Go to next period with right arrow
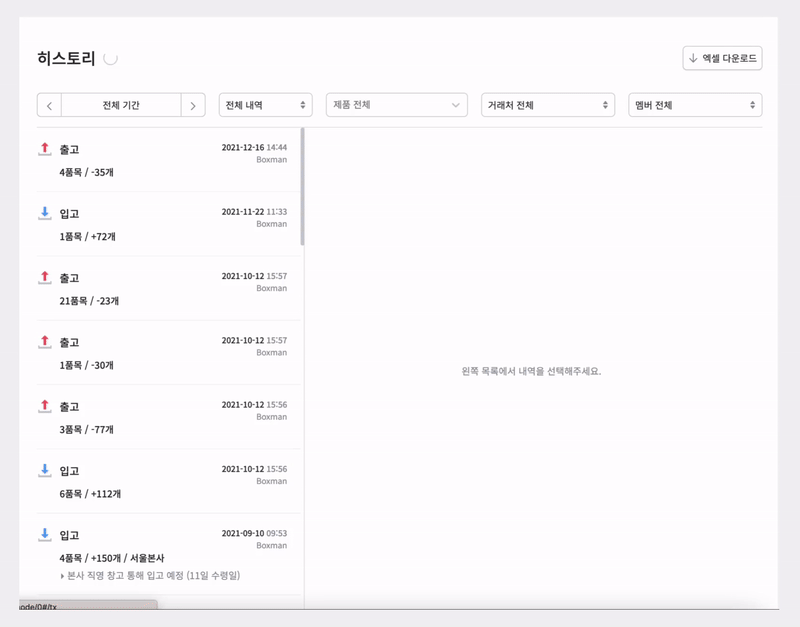Viewport: 800px width, 627px height. pos(193,105)
